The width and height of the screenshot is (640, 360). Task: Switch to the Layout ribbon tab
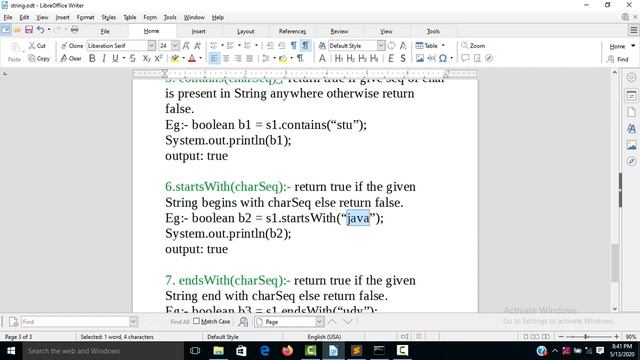[246, 31]
